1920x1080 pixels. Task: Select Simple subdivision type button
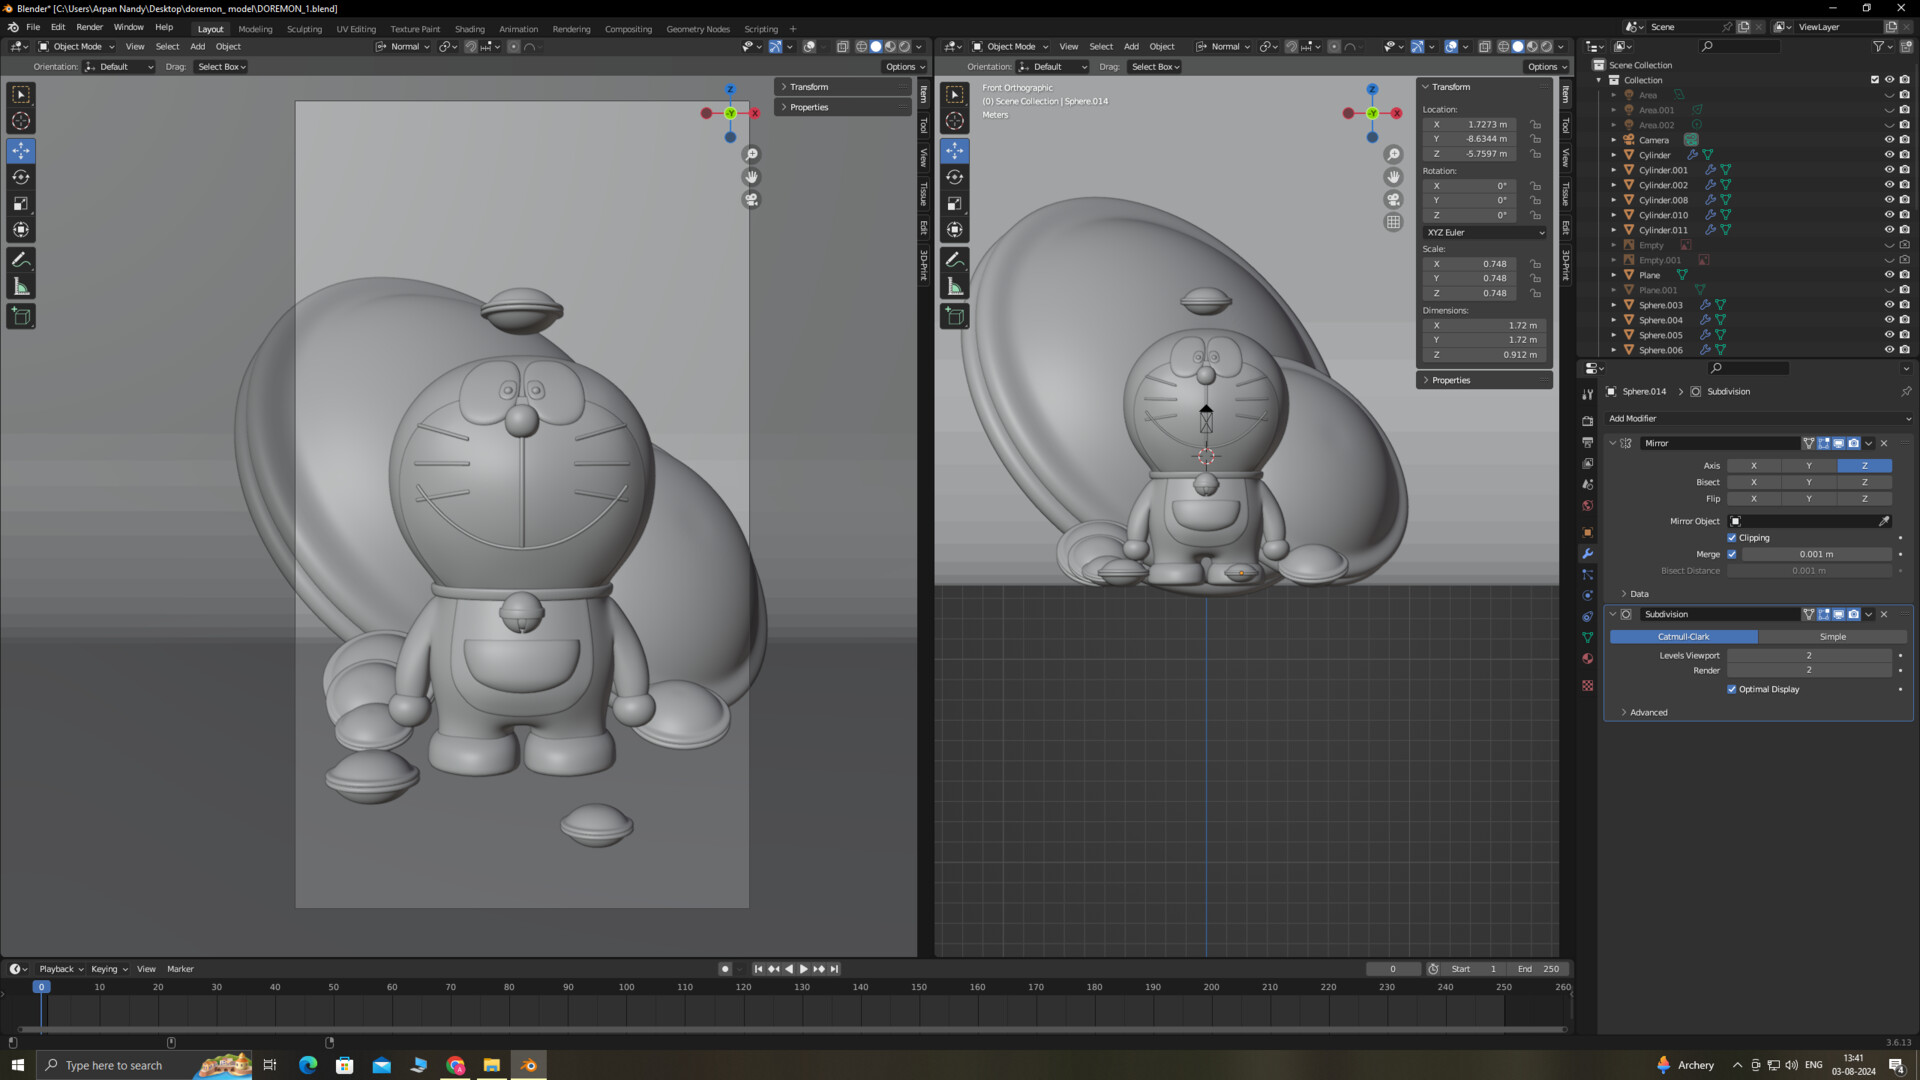1832,637
